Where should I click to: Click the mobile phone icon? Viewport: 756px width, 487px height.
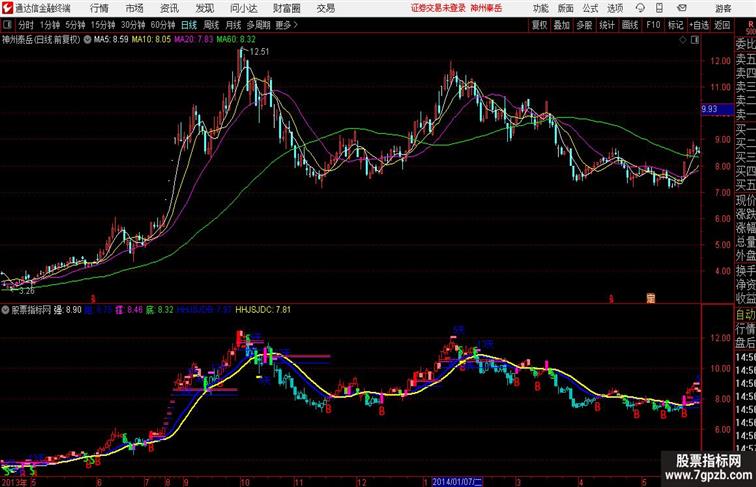tap(659, 8)
